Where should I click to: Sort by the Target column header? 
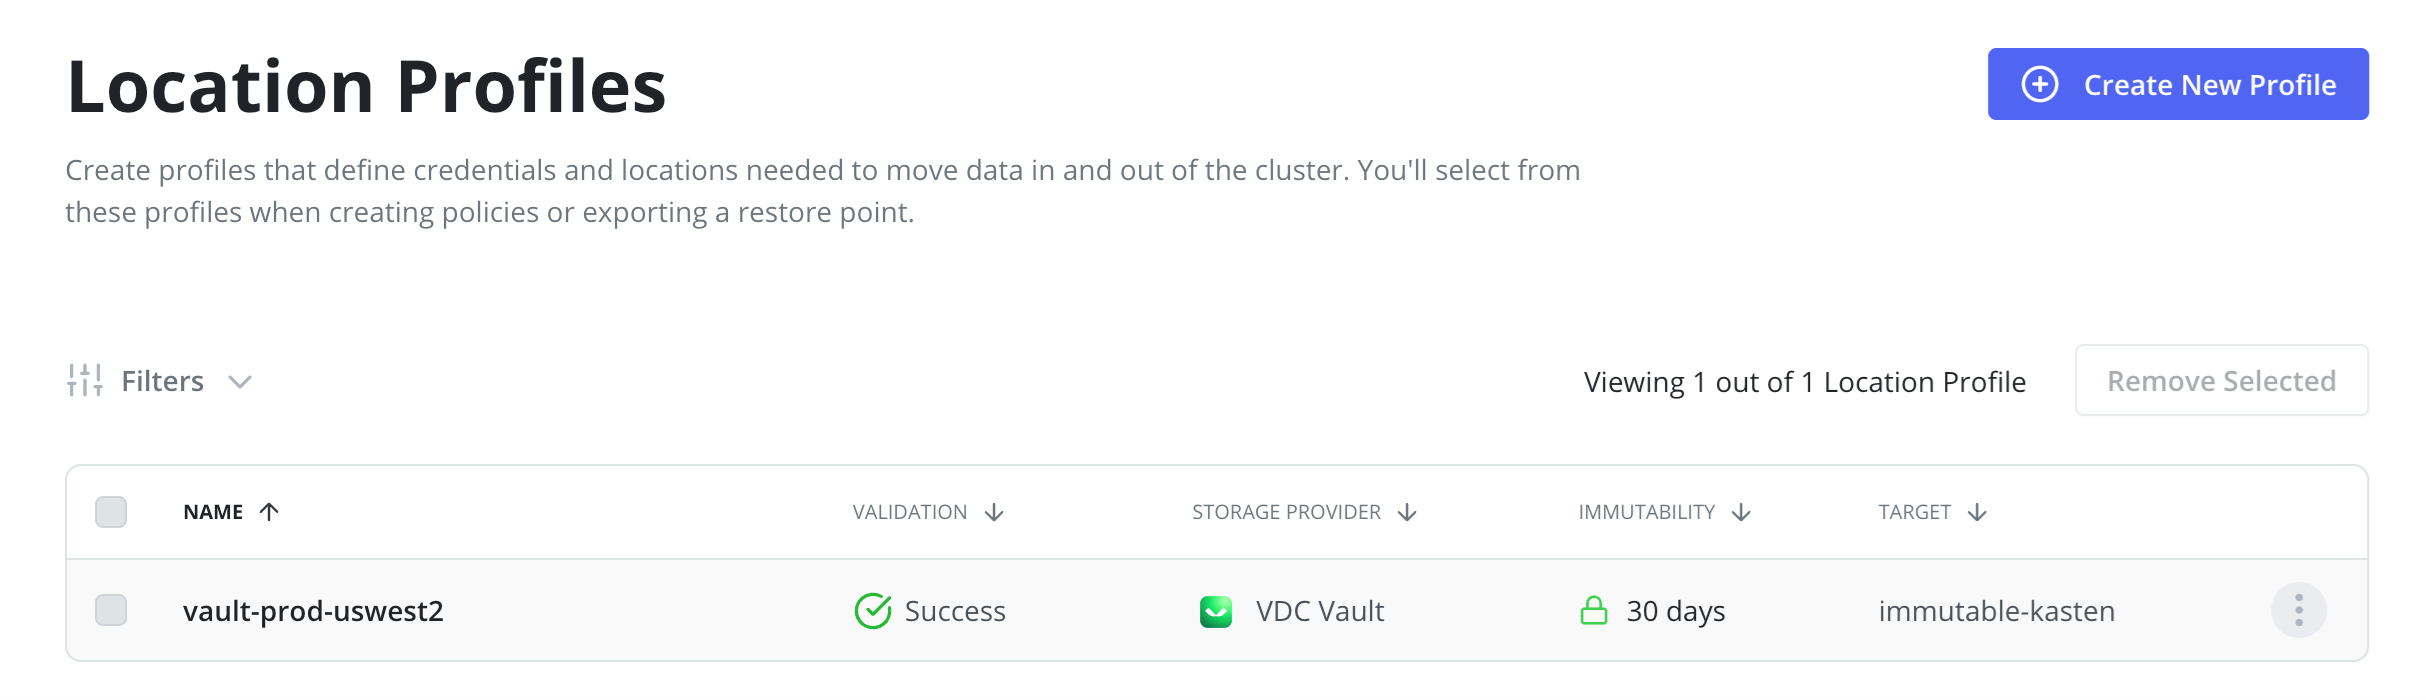pos(1914,512)
